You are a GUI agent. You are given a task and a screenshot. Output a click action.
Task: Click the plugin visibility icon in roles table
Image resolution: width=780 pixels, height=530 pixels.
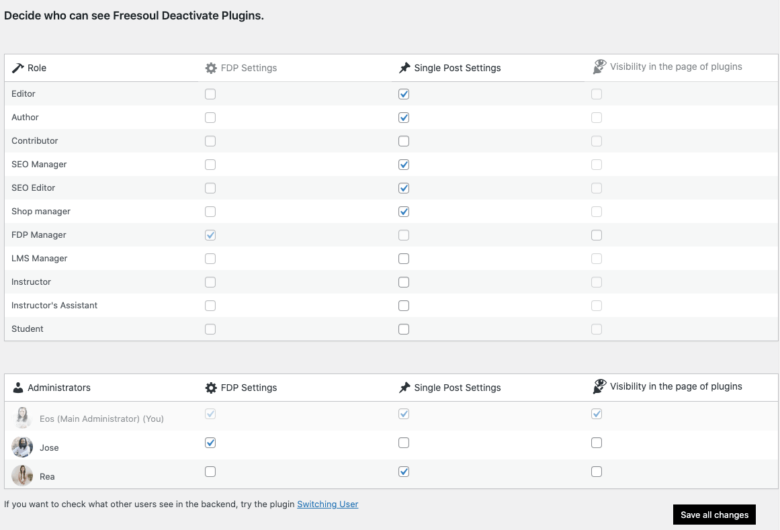coord(599,66)
